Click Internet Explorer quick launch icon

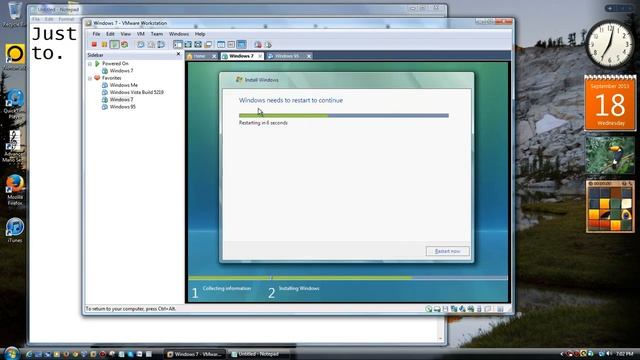29,354
